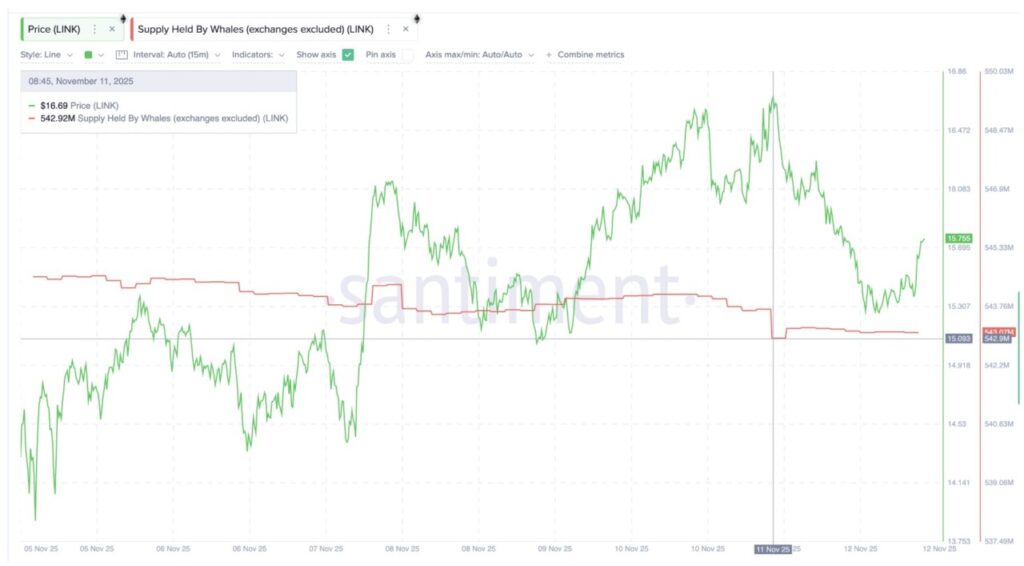Click the green 15.755 price axis label
The image size is (1024, 566).
tap(959, 238)
